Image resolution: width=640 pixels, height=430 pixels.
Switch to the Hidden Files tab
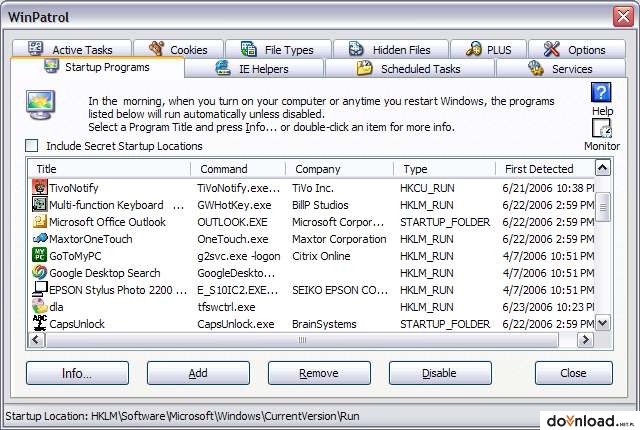[391, 49]
